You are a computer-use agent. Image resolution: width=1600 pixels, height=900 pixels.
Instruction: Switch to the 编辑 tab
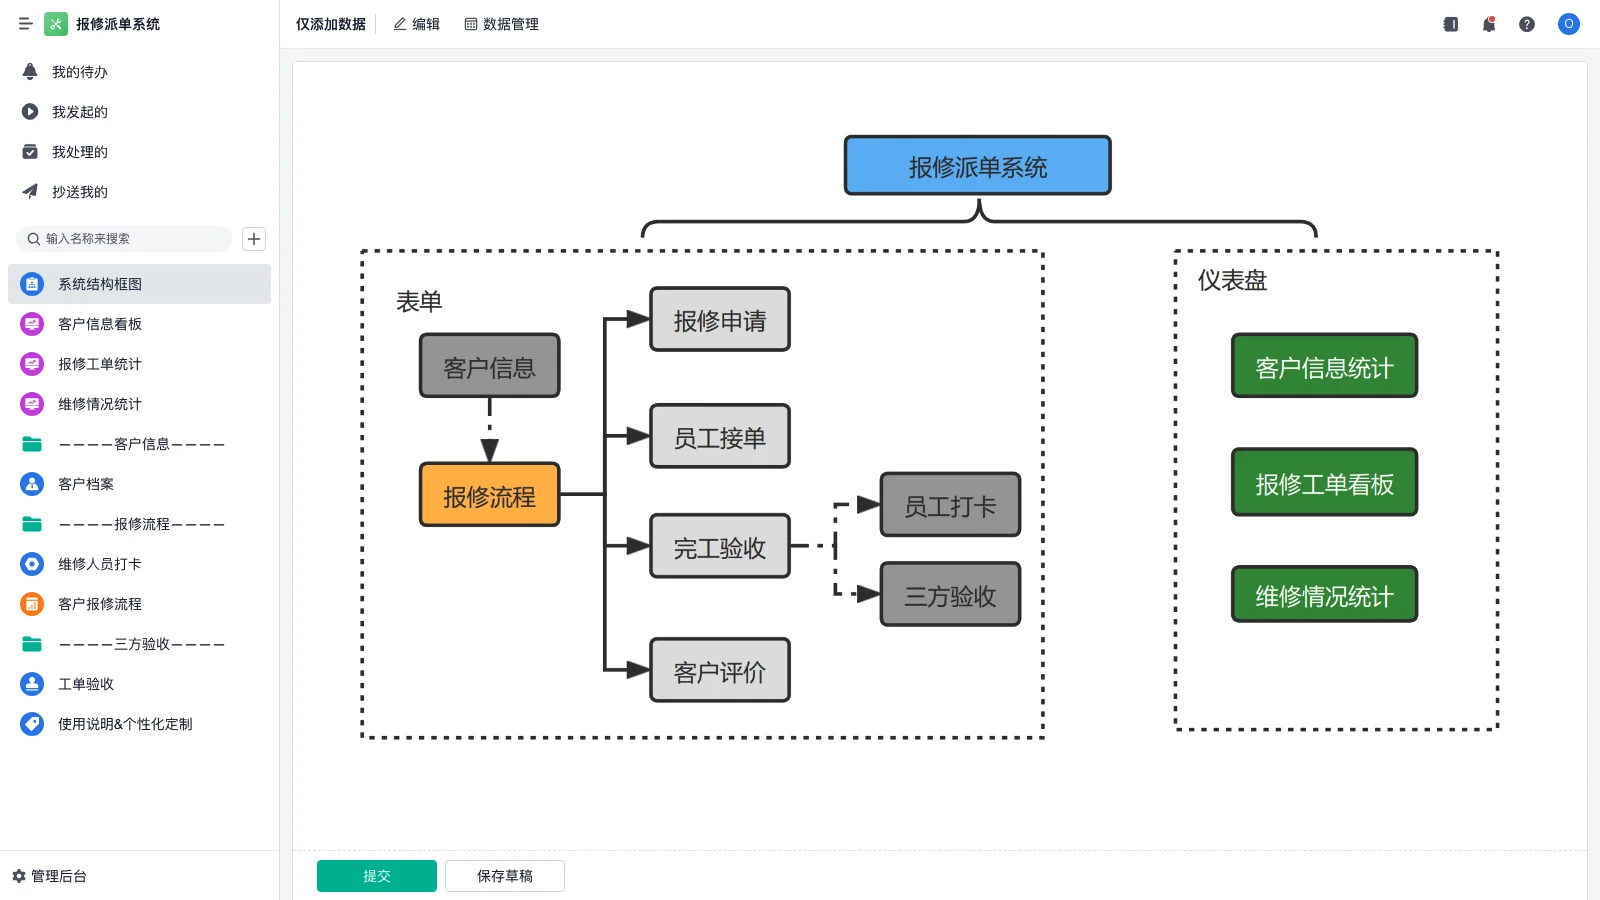417,24
